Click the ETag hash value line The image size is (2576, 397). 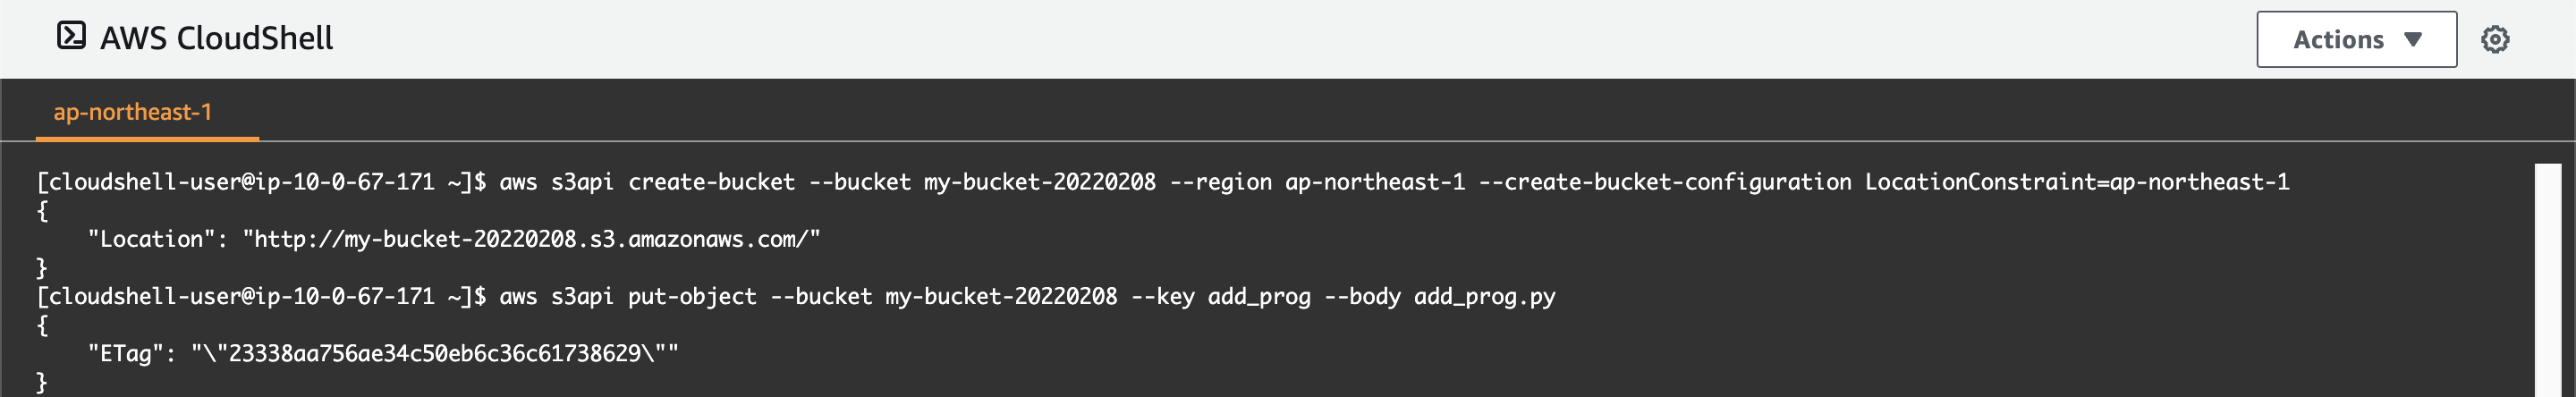[x=383, y=354]
